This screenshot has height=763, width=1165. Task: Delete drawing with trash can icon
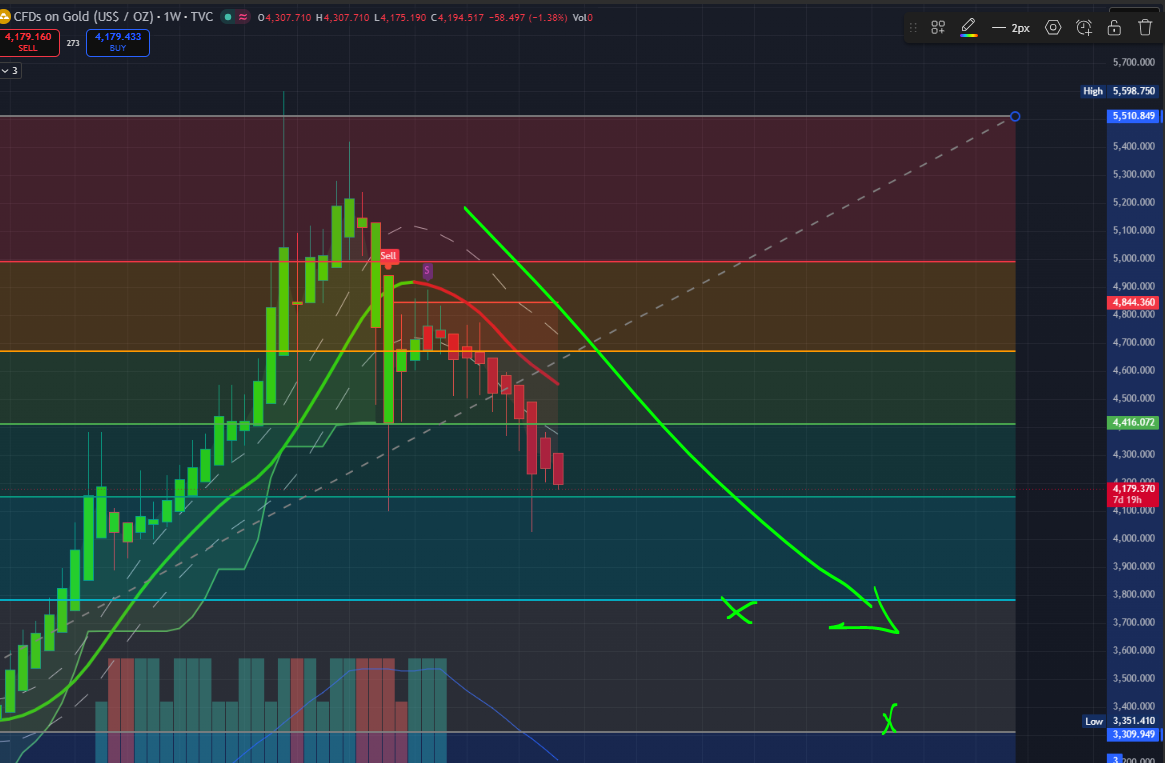pos(1145,27)
